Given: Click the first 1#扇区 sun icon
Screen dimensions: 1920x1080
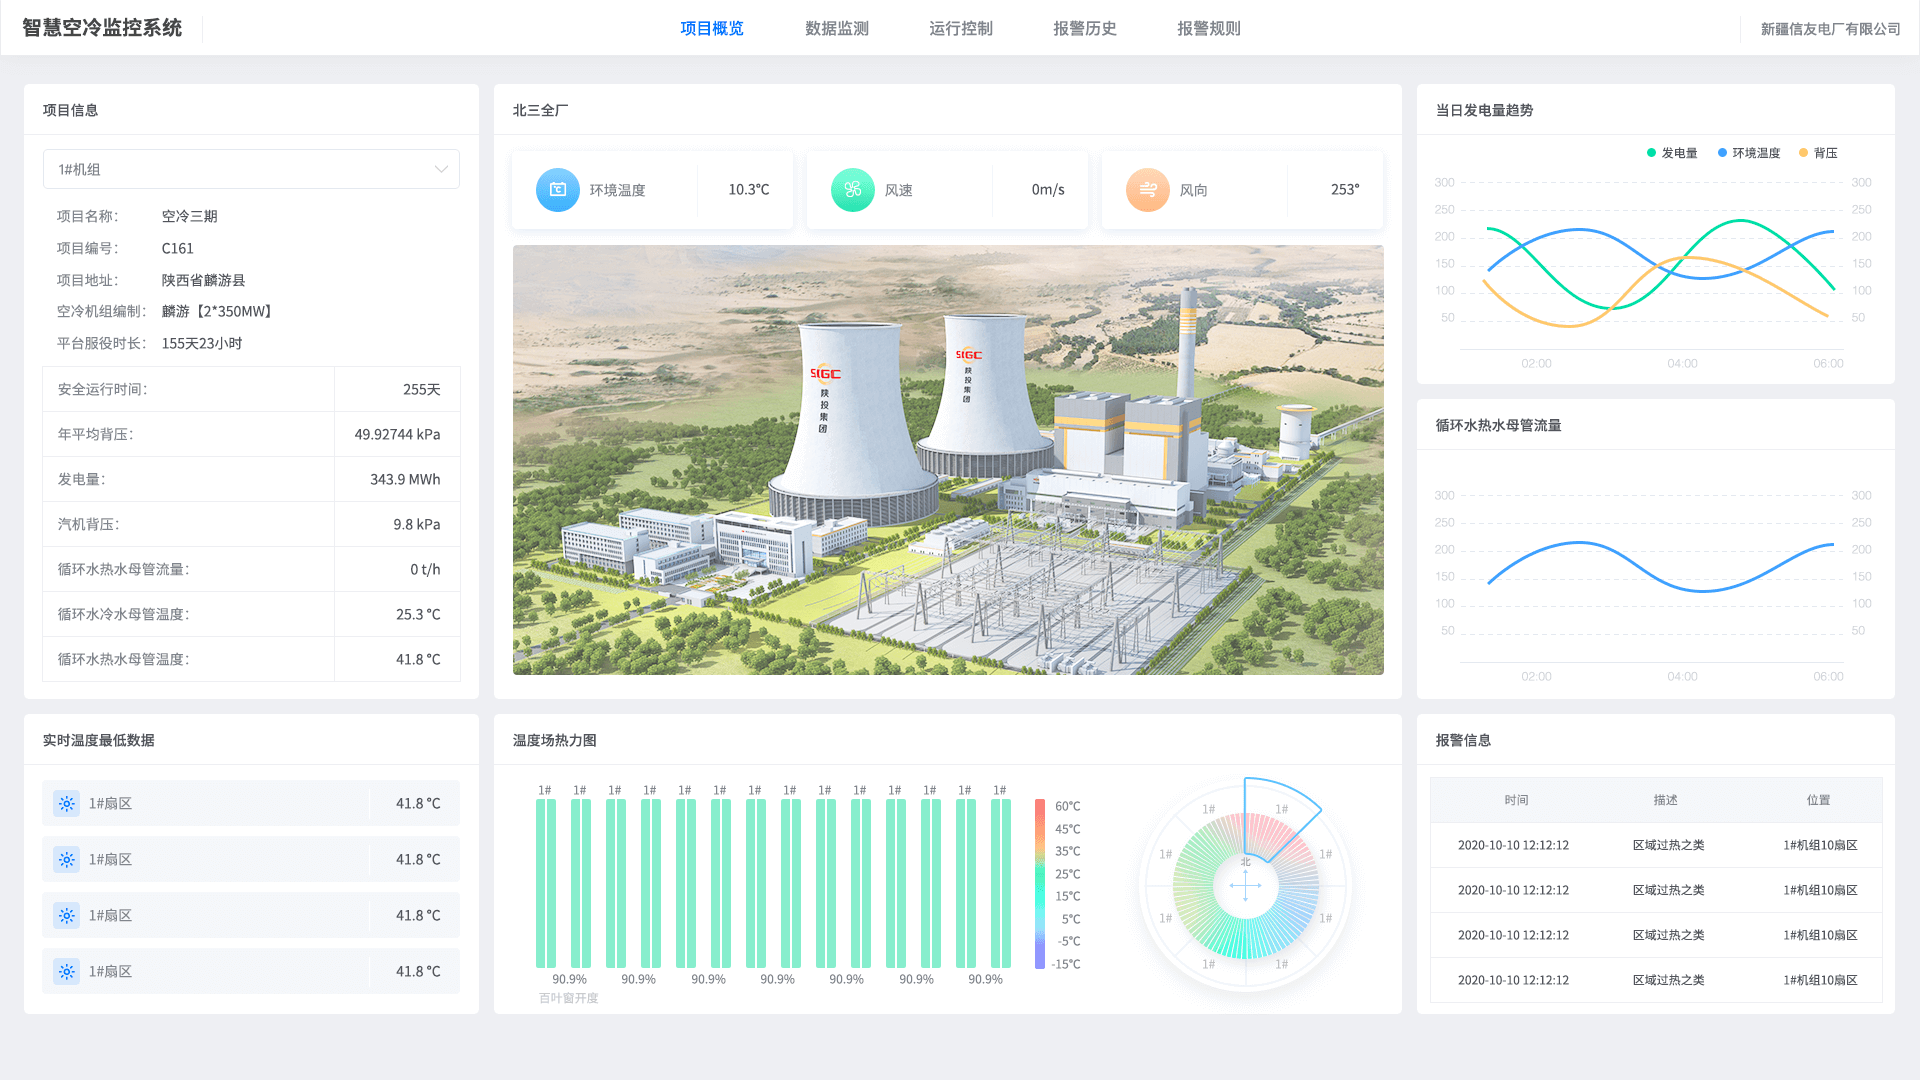Looking at the screenshot, I should point(67,804).
